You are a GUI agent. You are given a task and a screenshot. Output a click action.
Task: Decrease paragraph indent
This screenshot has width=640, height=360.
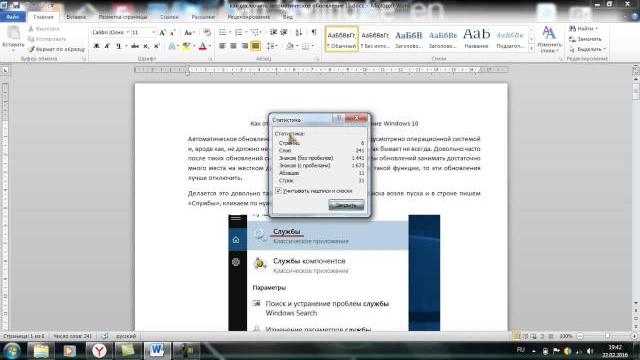[273, 32]
